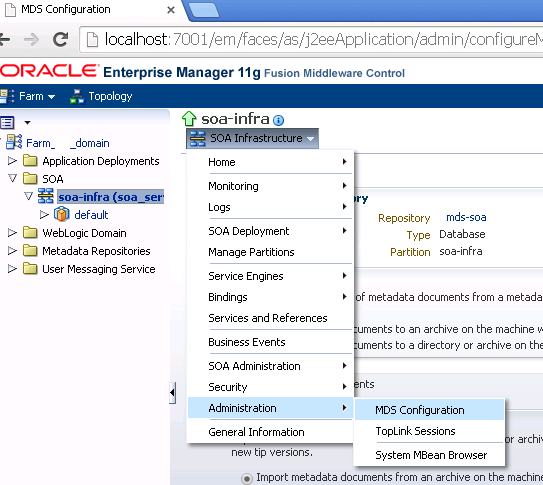
Task: Click the soa-infra SOA icon in tree
Action: pos(46,196)
